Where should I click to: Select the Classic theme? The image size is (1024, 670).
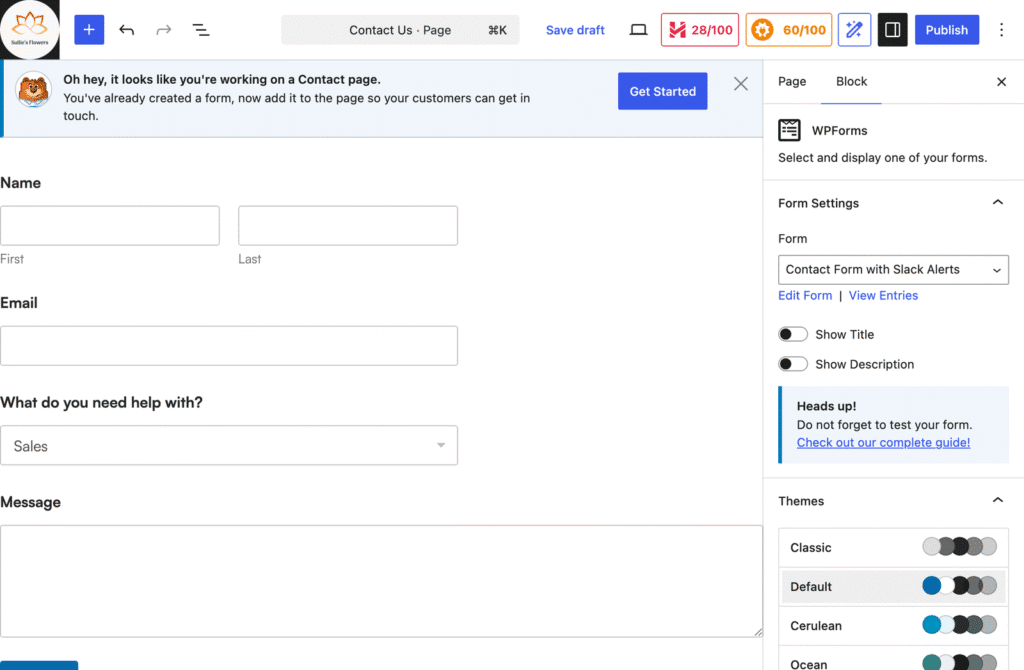tap(893, 547)
